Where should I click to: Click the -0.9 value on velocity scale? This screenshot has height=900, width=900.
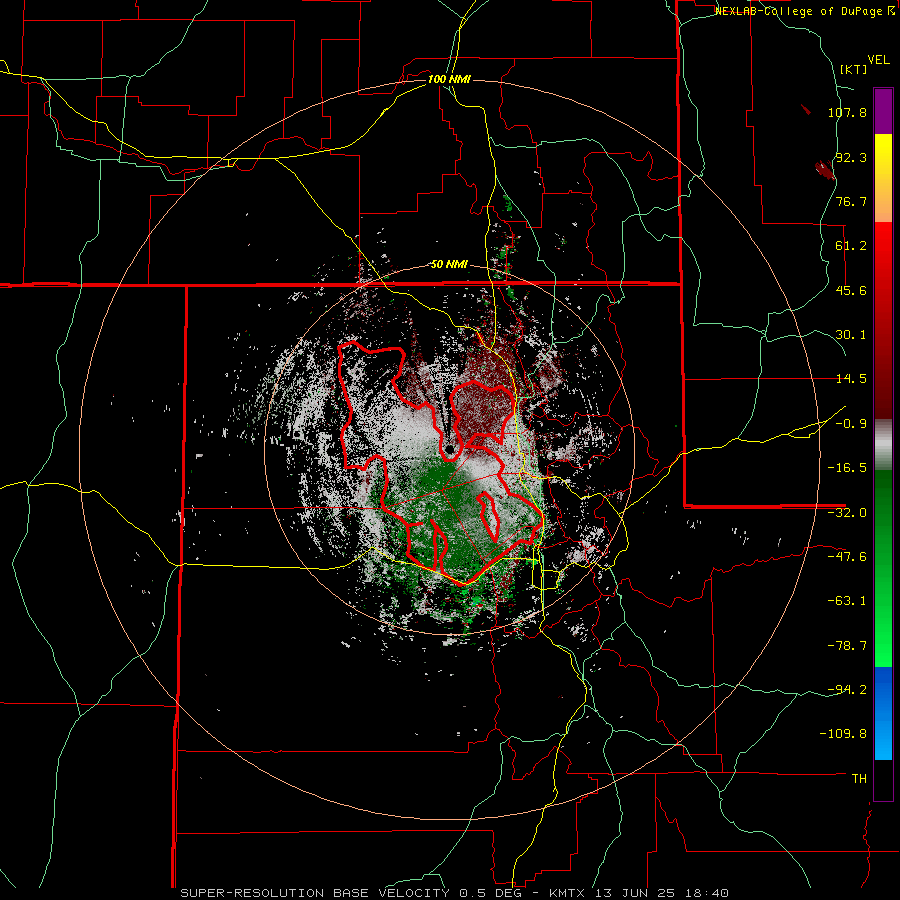[x=851, y=424]
